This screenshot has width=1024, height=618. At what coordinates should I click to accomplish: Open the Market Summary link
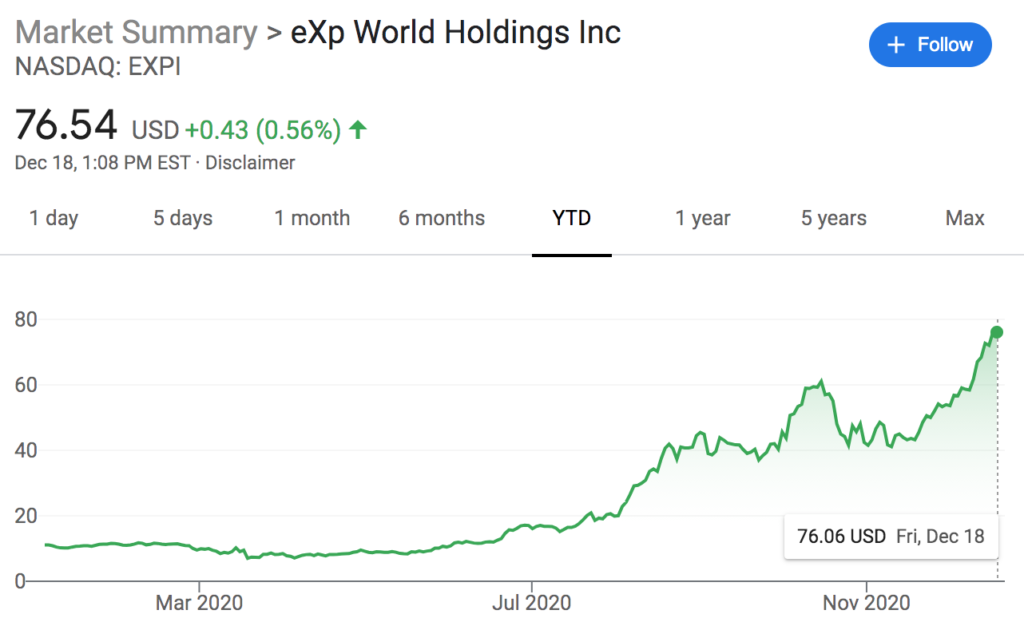tap(135, 32)
